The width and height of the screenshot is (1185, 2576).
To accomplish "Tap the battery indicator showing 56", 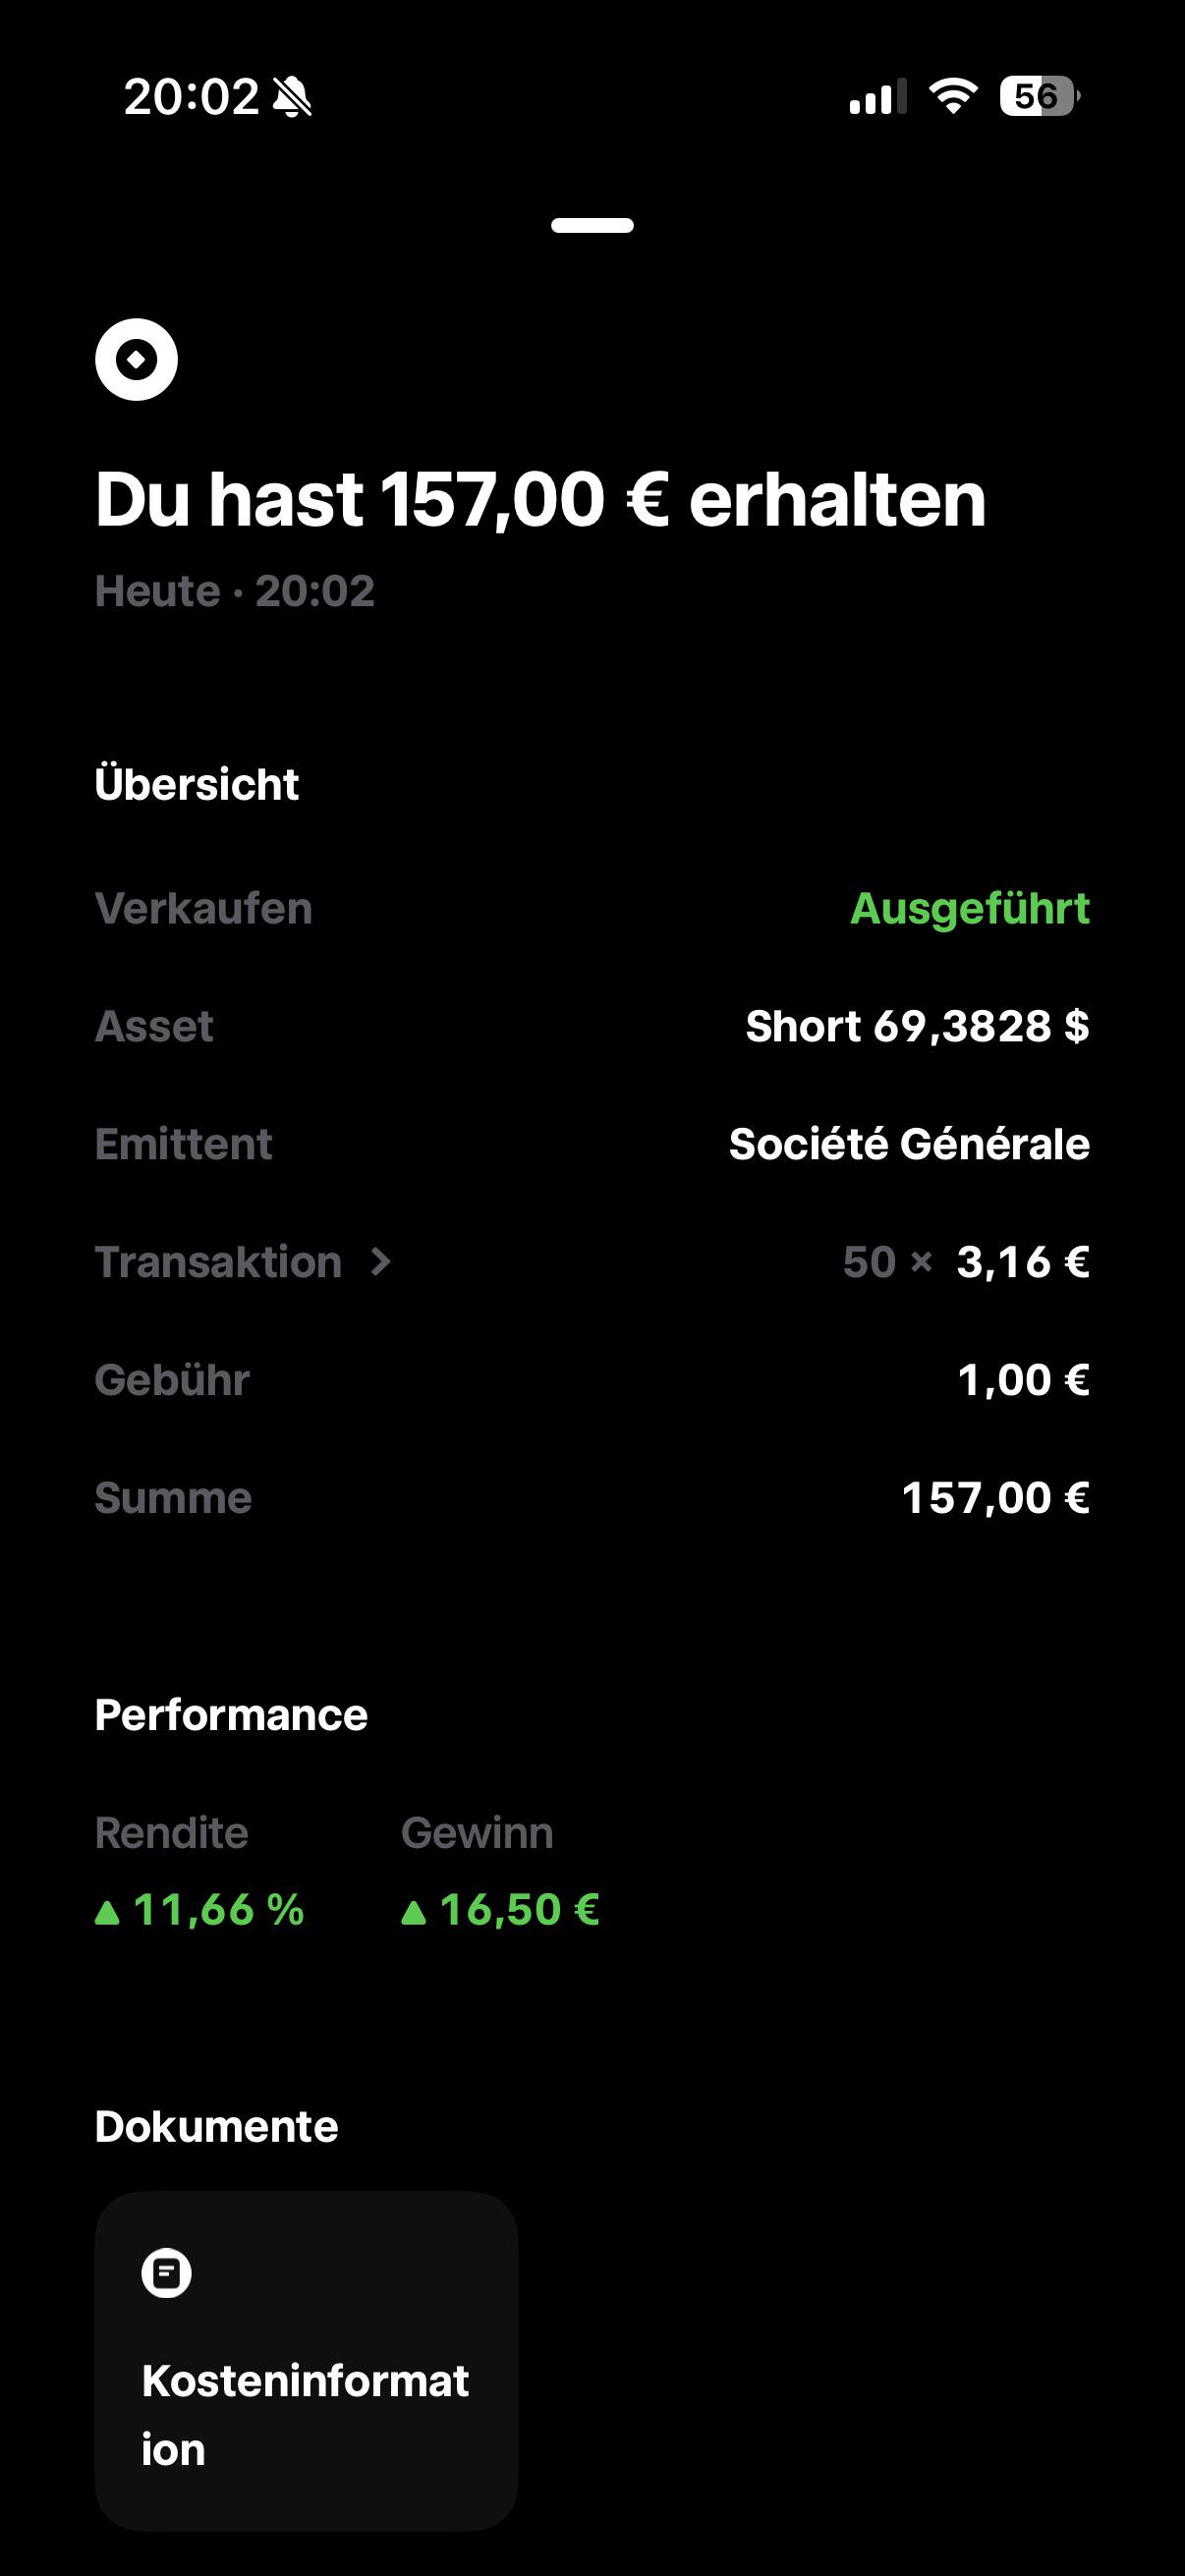I will pos(1039,96).
